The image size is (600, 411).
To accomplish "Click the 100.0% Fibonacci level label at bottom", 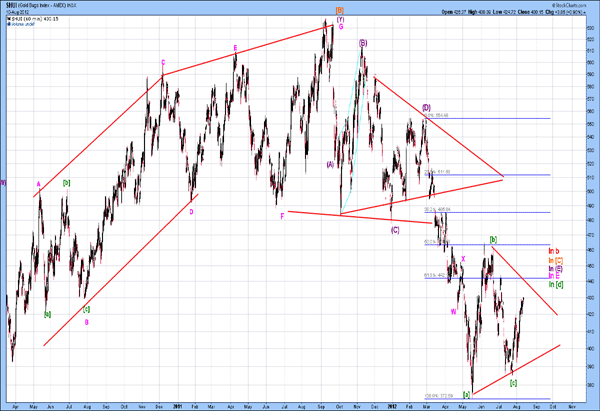I will pos(439,396).
